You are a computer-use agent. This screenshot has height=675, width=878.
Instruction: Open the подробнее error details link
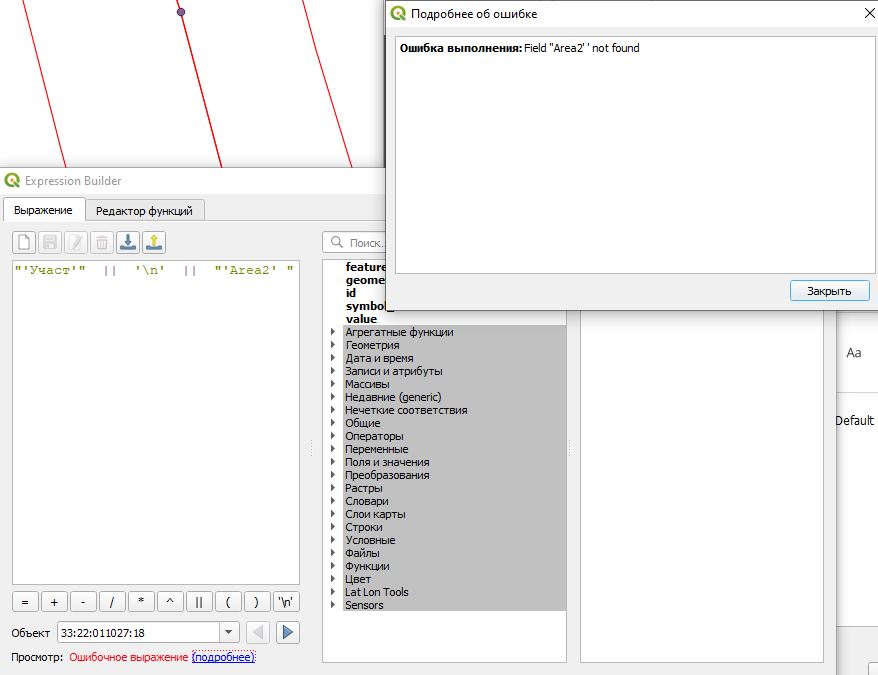click(x=223, y=657)
